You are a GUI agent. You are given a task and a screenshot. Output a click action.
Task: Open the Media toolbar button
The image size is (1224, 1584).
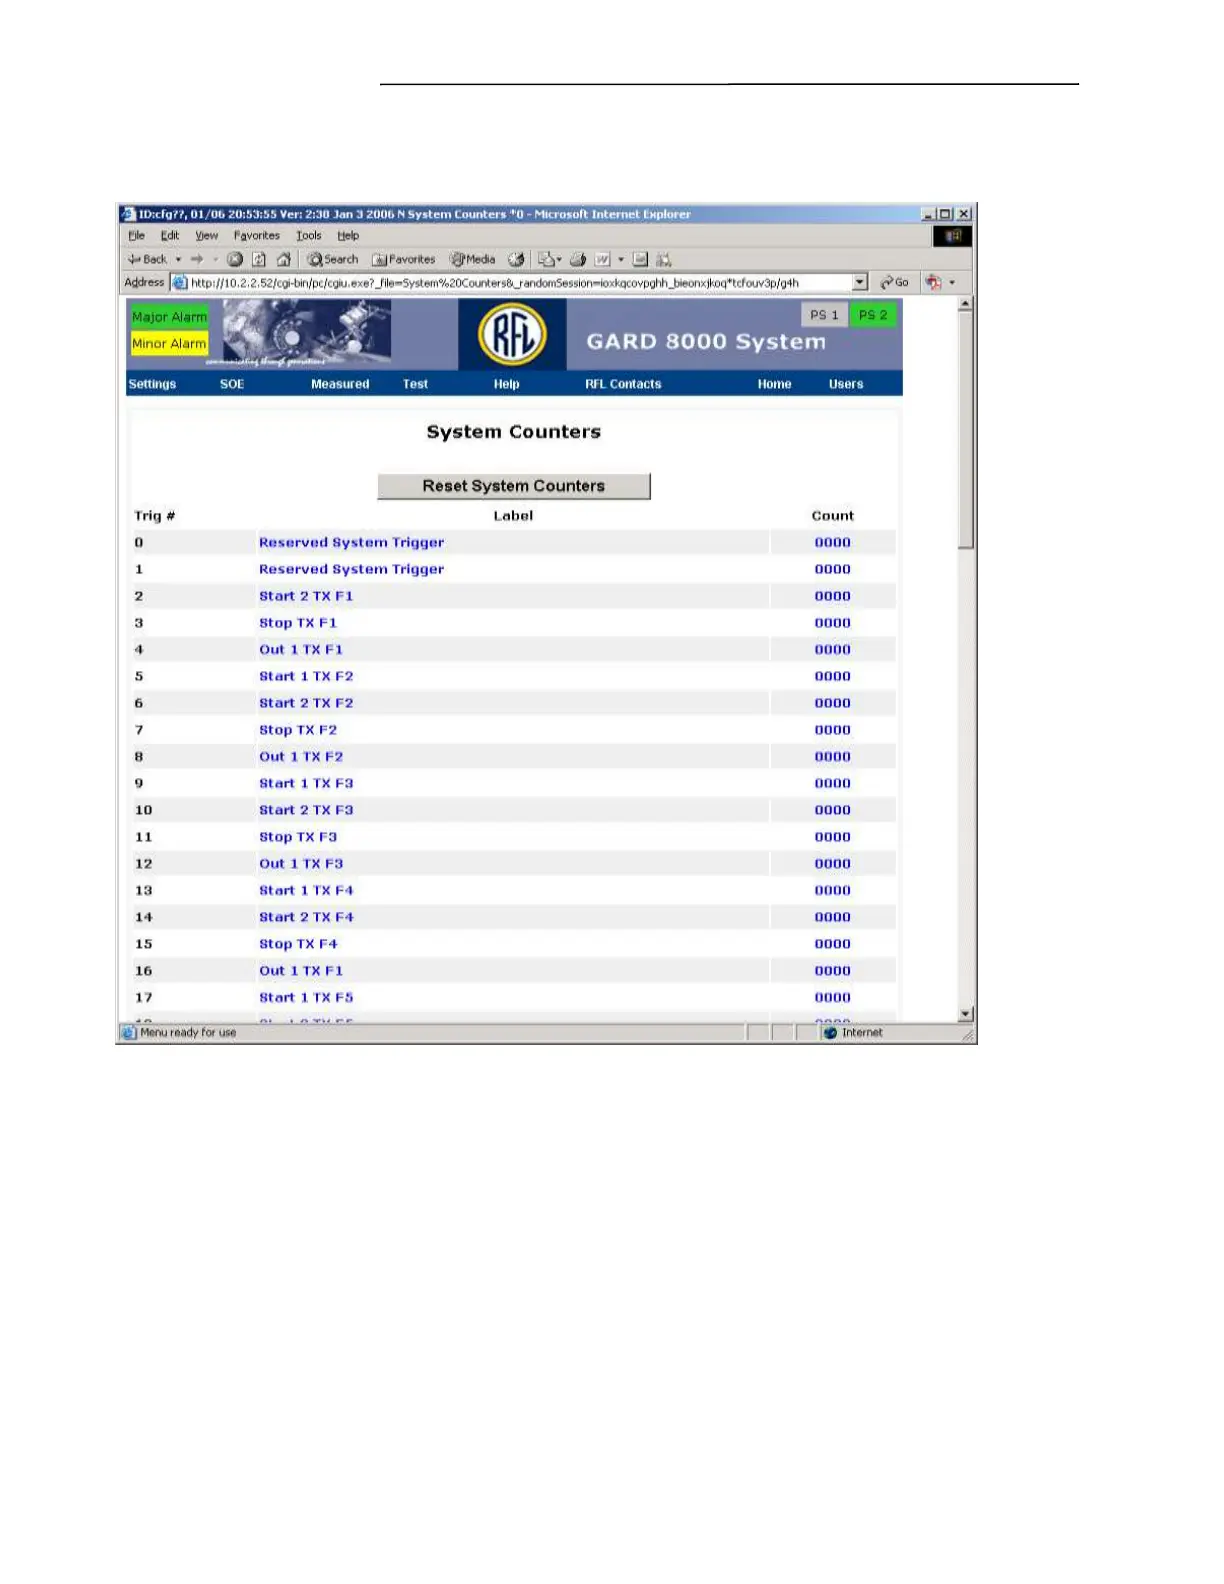[473, 259]
